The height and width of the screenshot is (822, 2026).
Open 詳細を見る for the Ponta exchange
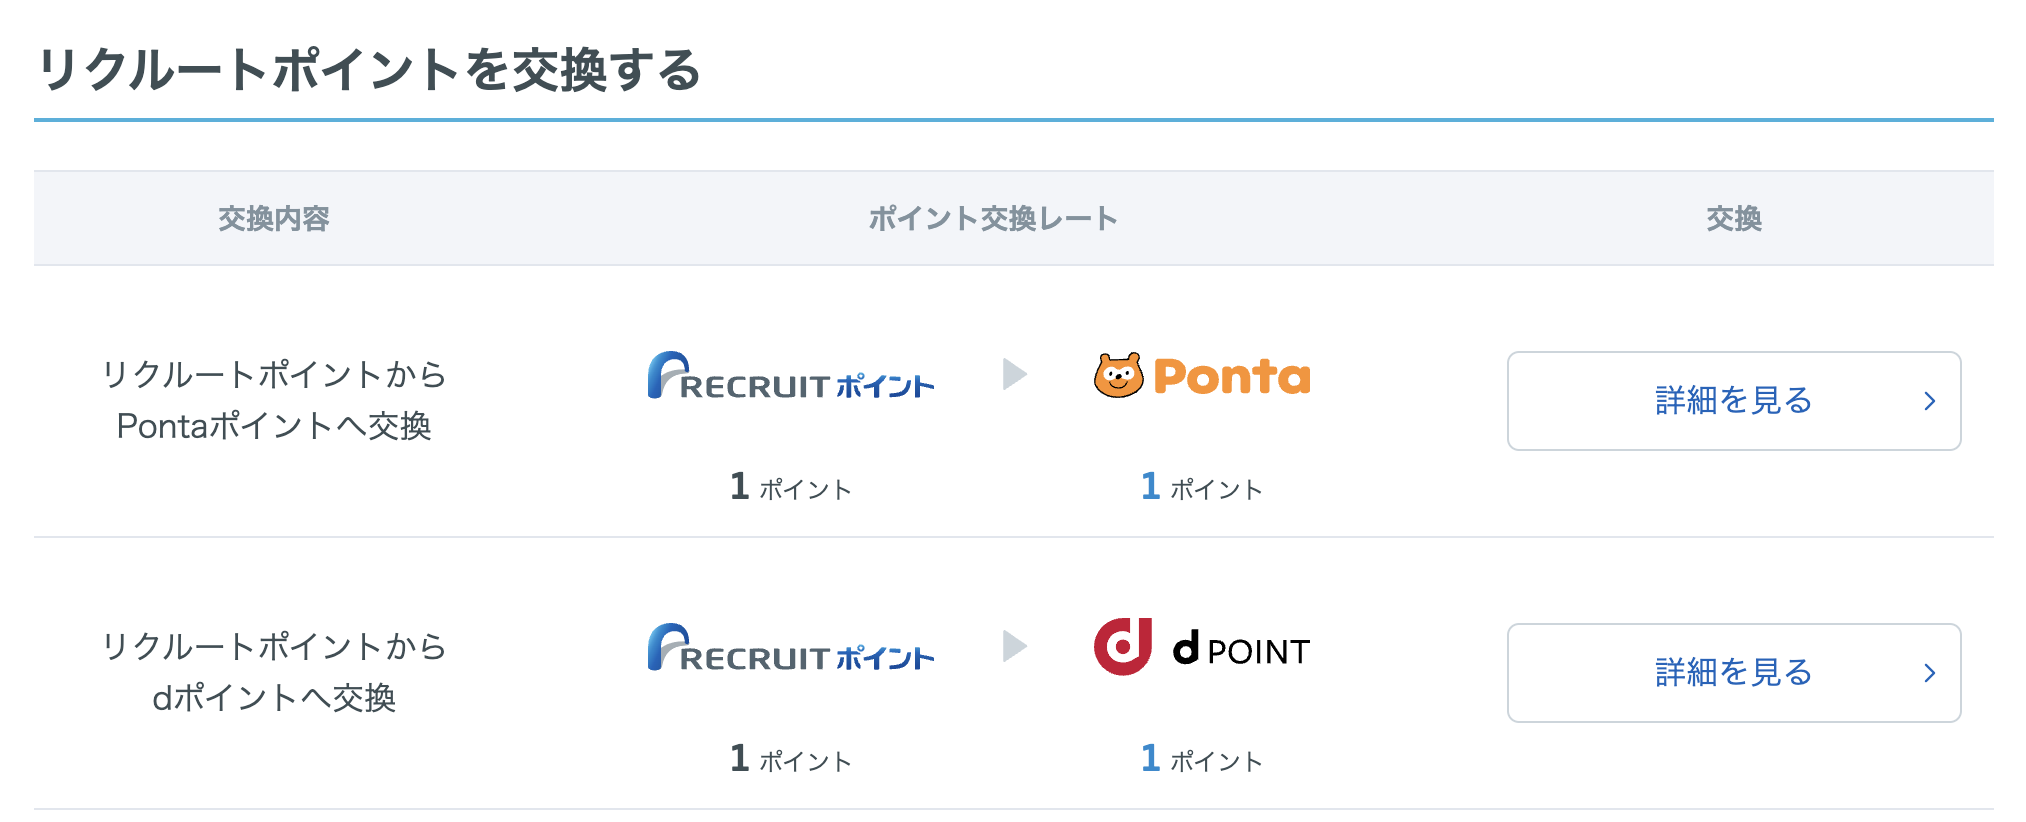click(1733, 401)
